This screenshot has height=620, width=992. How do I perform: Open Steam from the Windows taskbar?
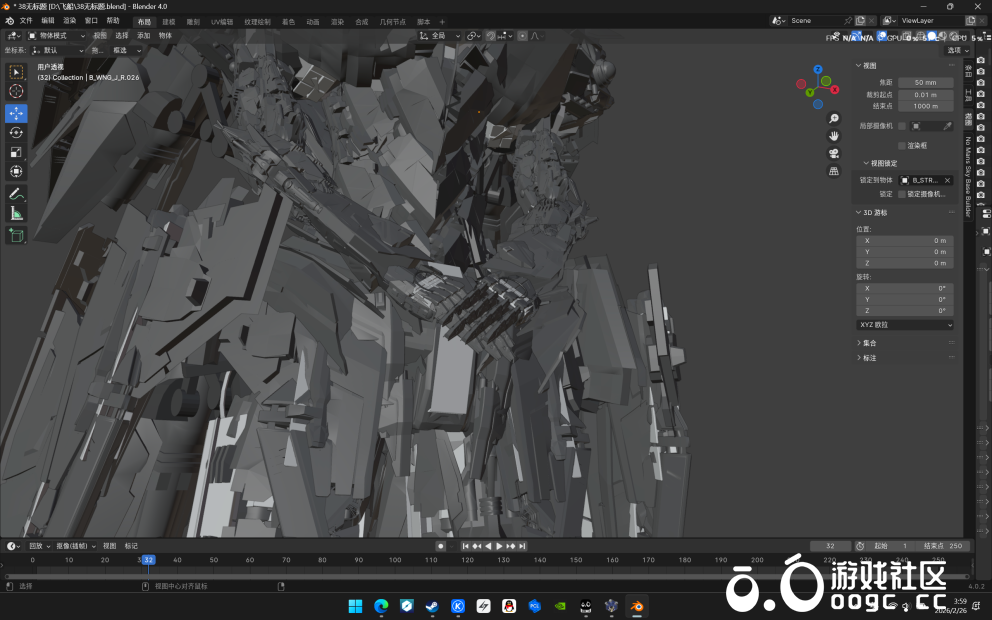coord(432,606)
